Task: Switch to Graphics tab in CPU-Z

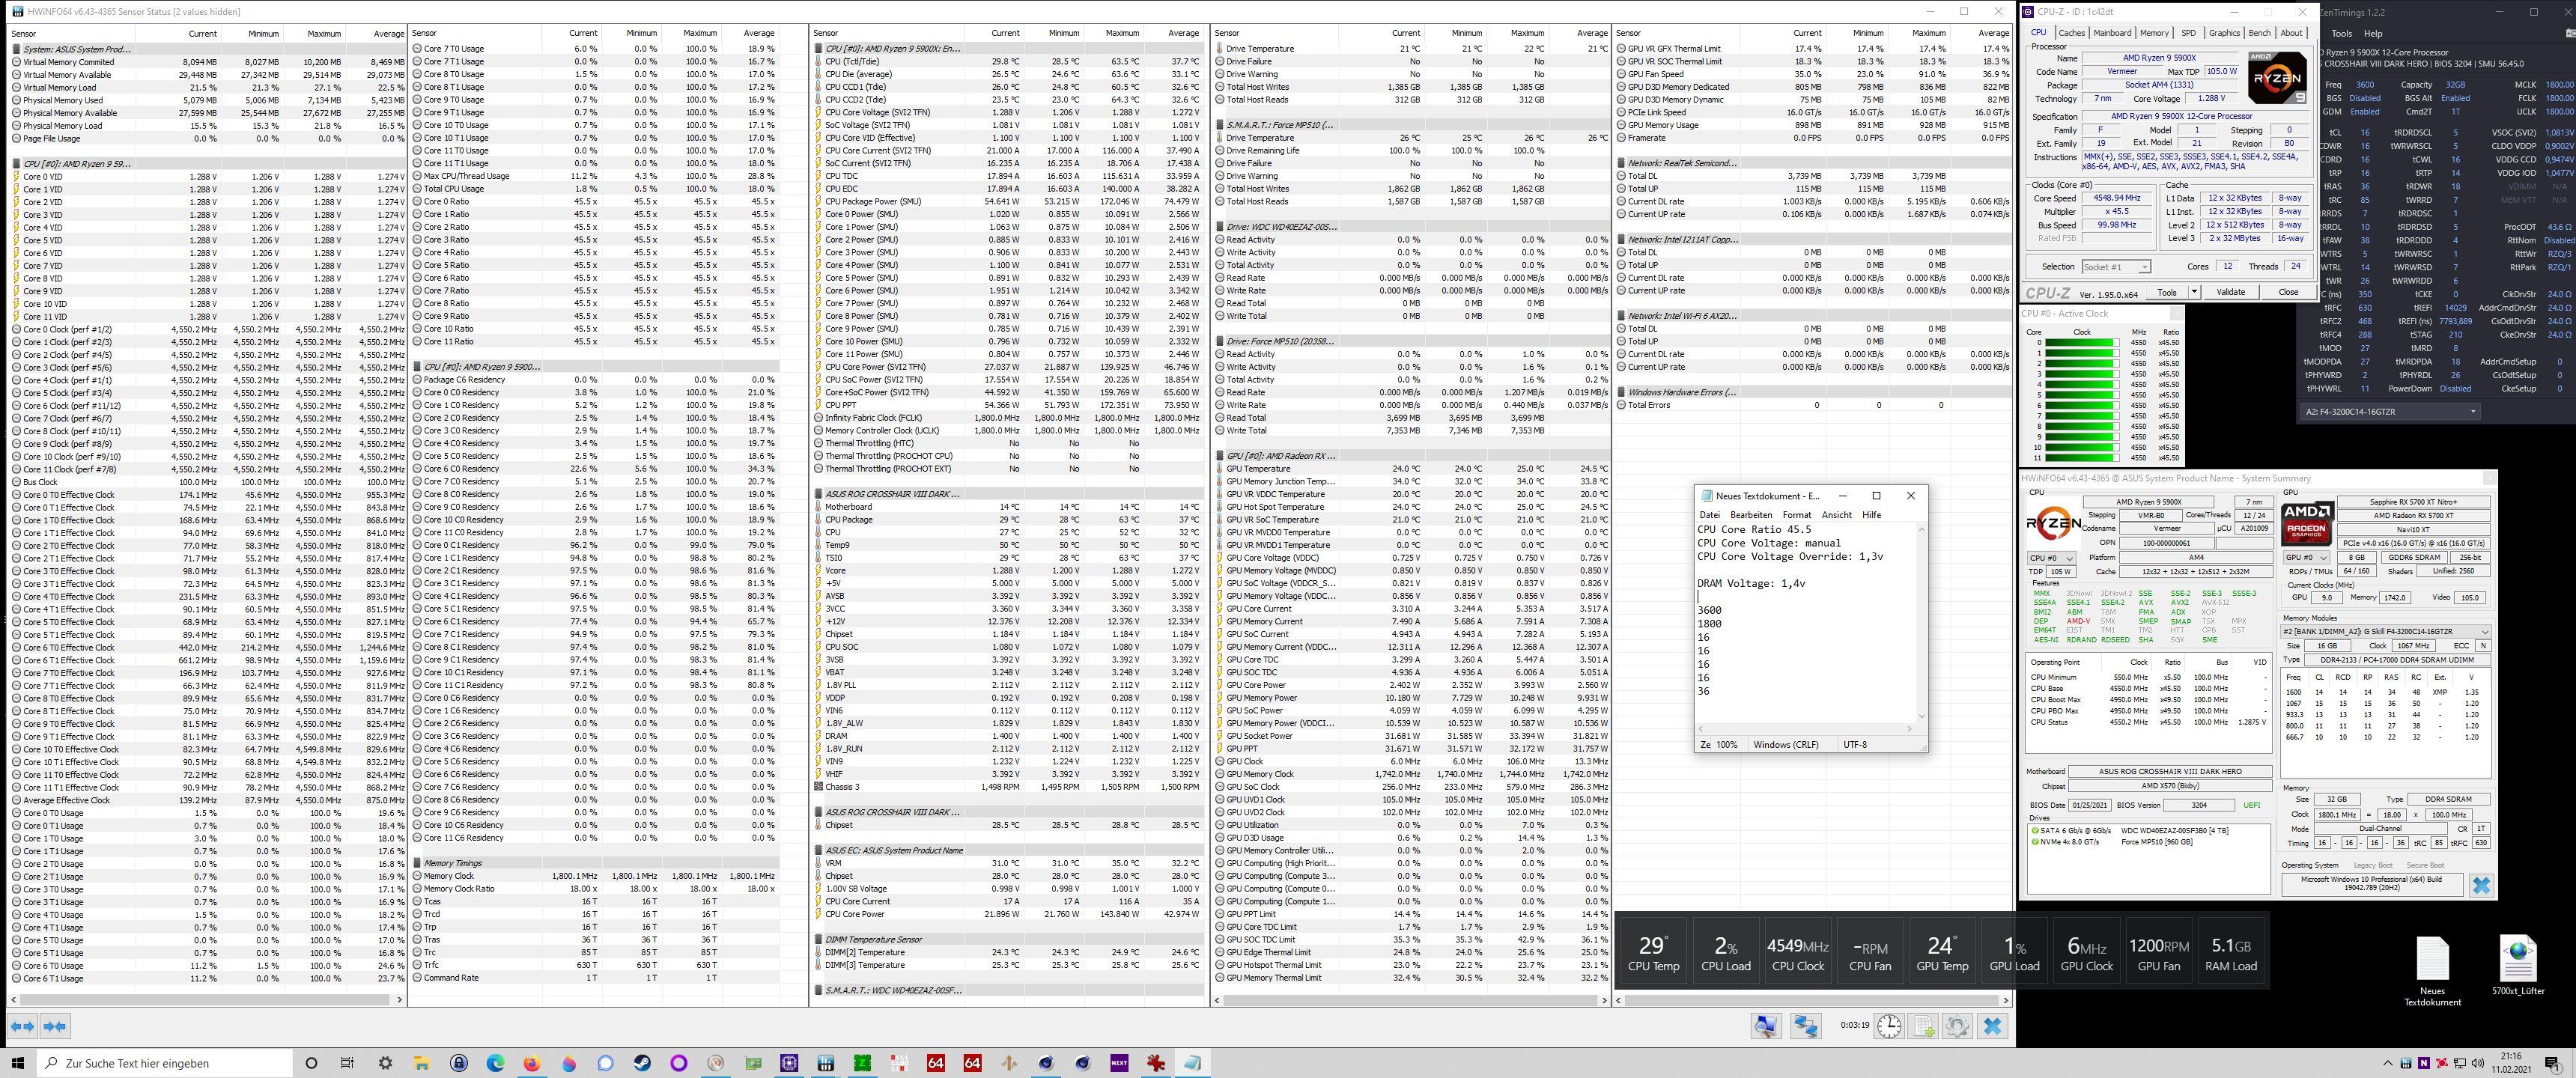Action: click(x=2224, y=33)
